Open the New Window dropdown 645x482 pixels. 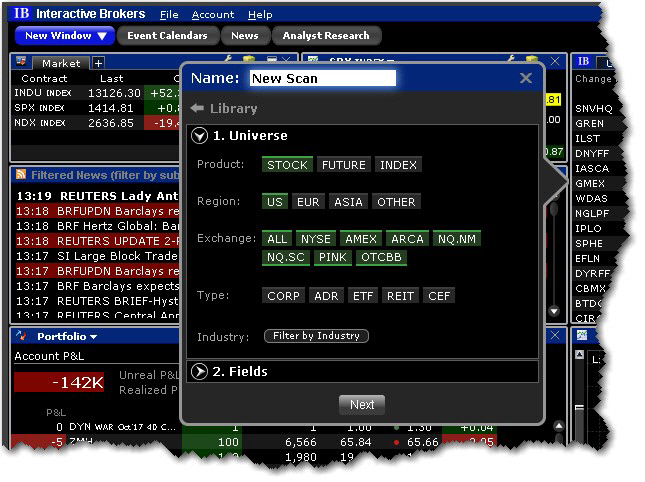coord(64,36)
